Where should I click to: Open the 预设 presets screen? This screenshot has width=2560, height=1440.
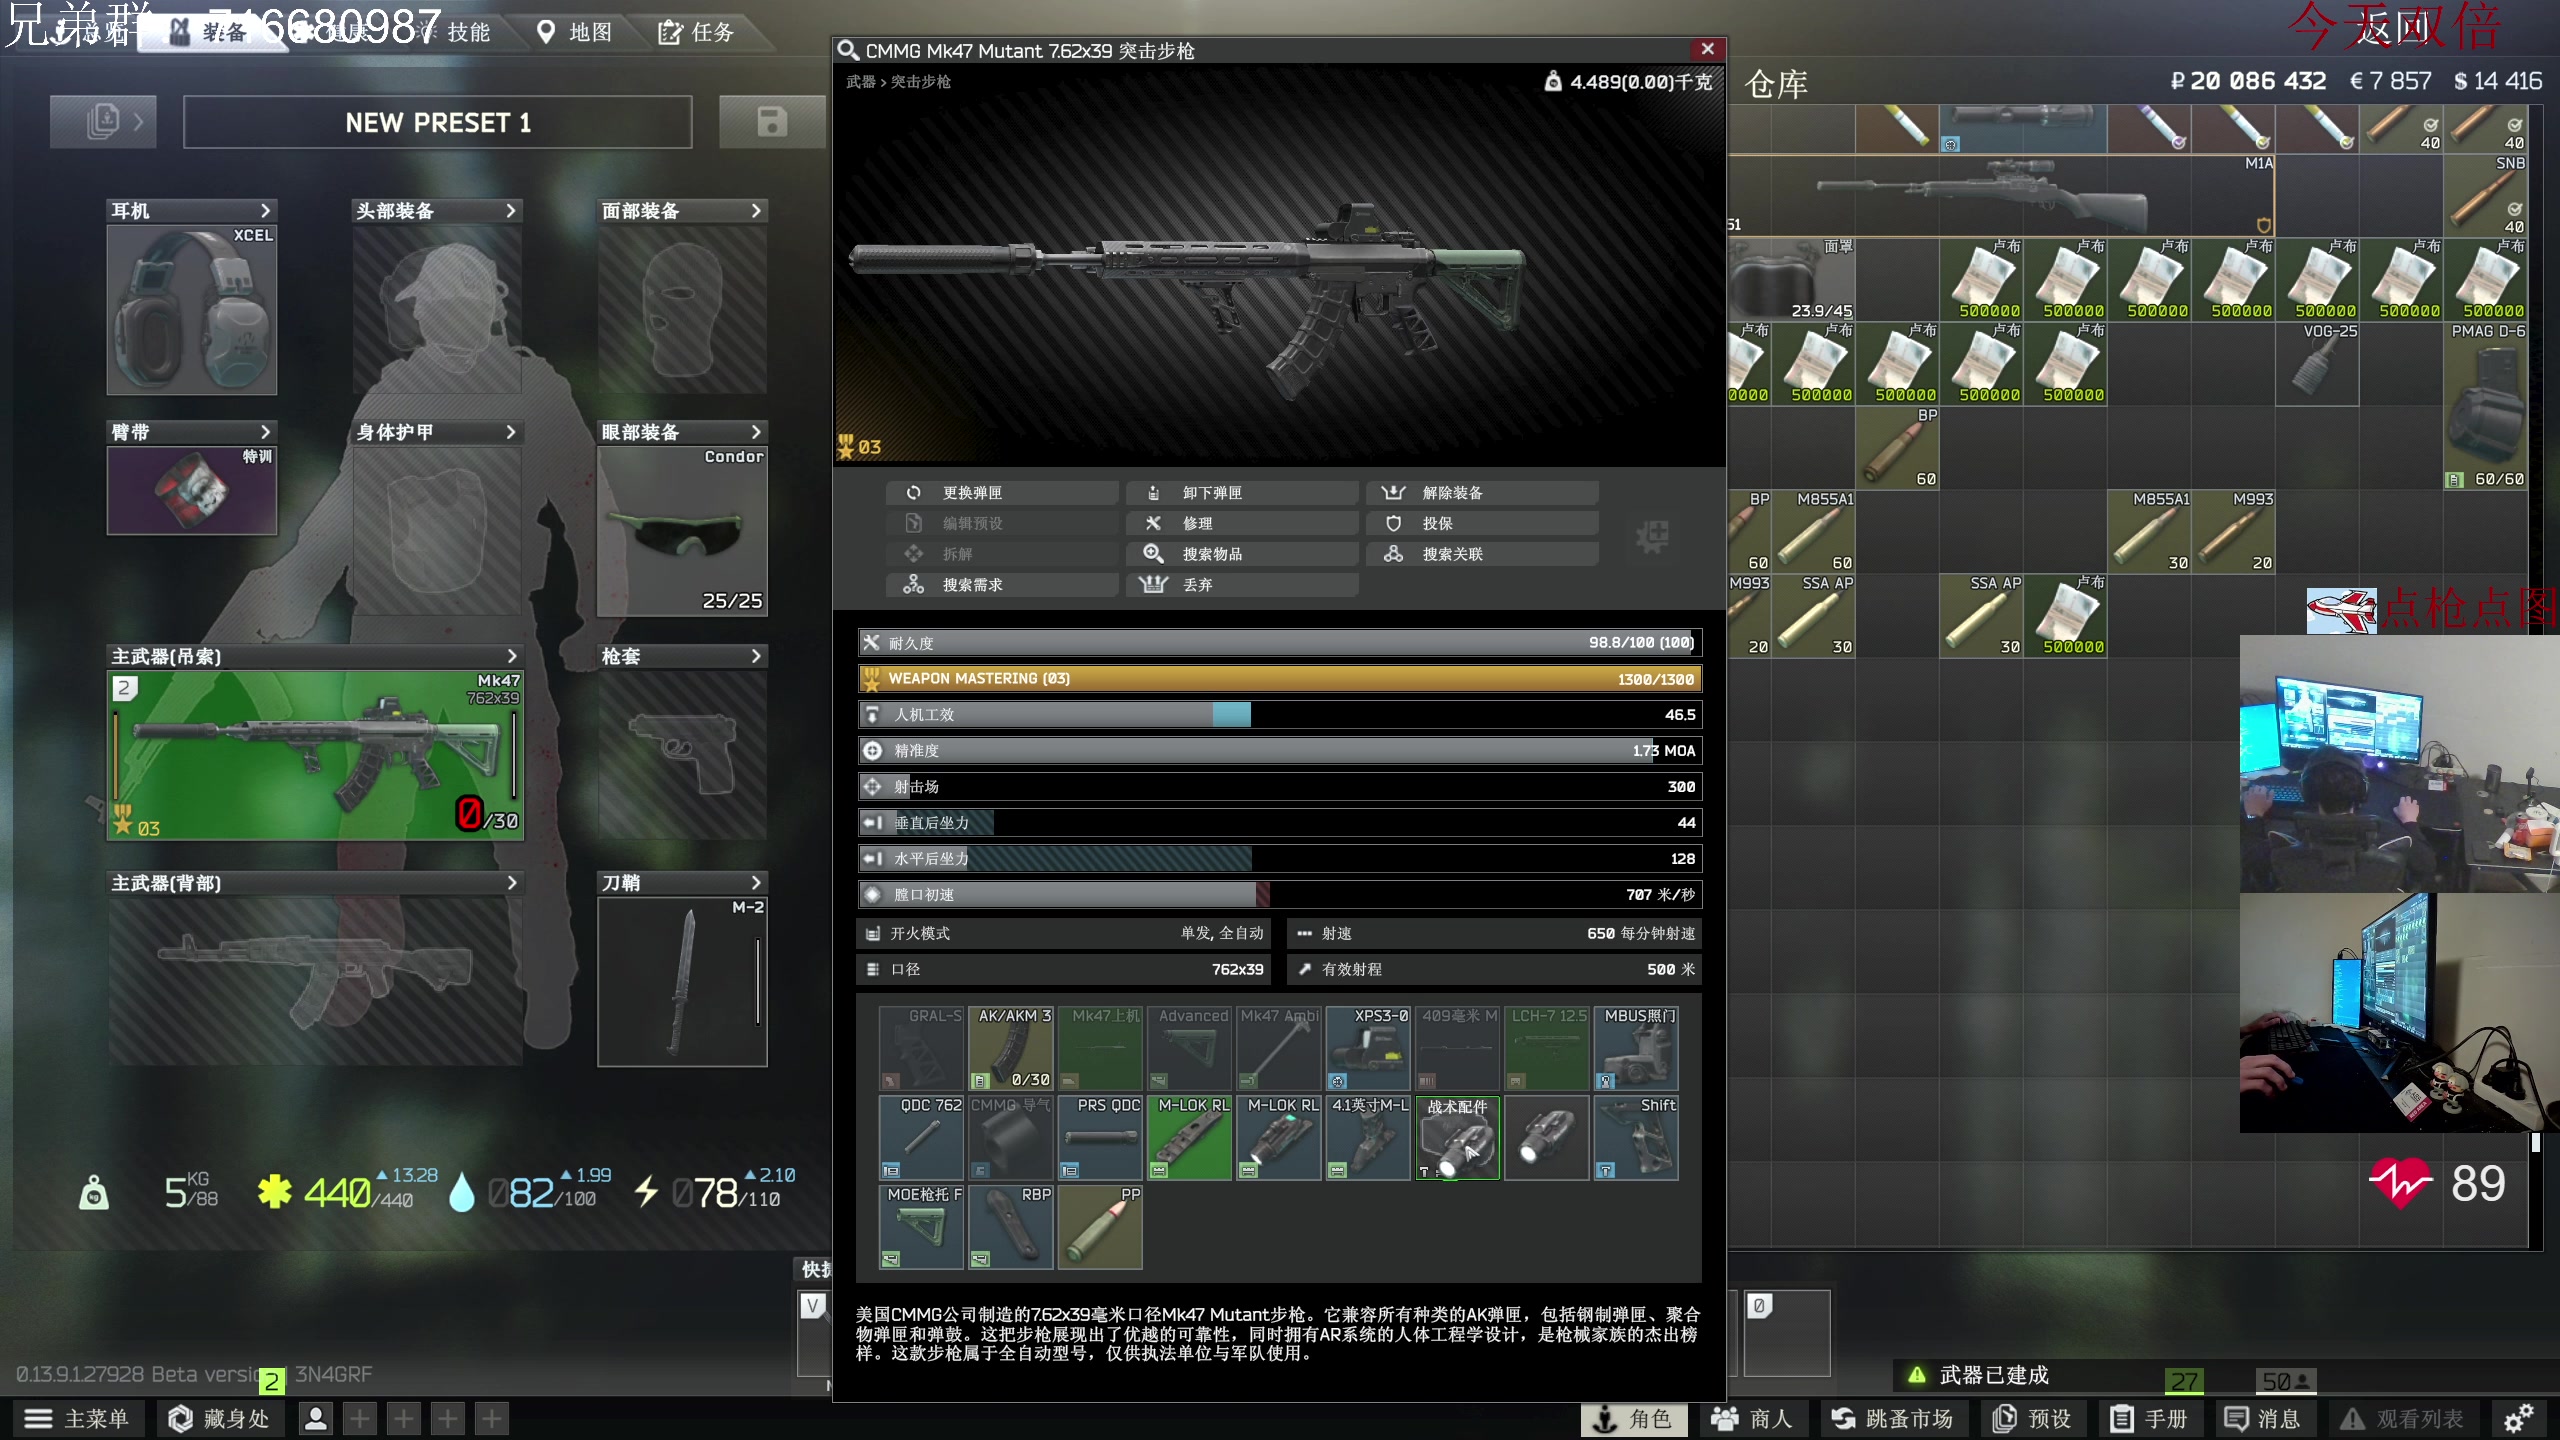tap(2032, 1418)
